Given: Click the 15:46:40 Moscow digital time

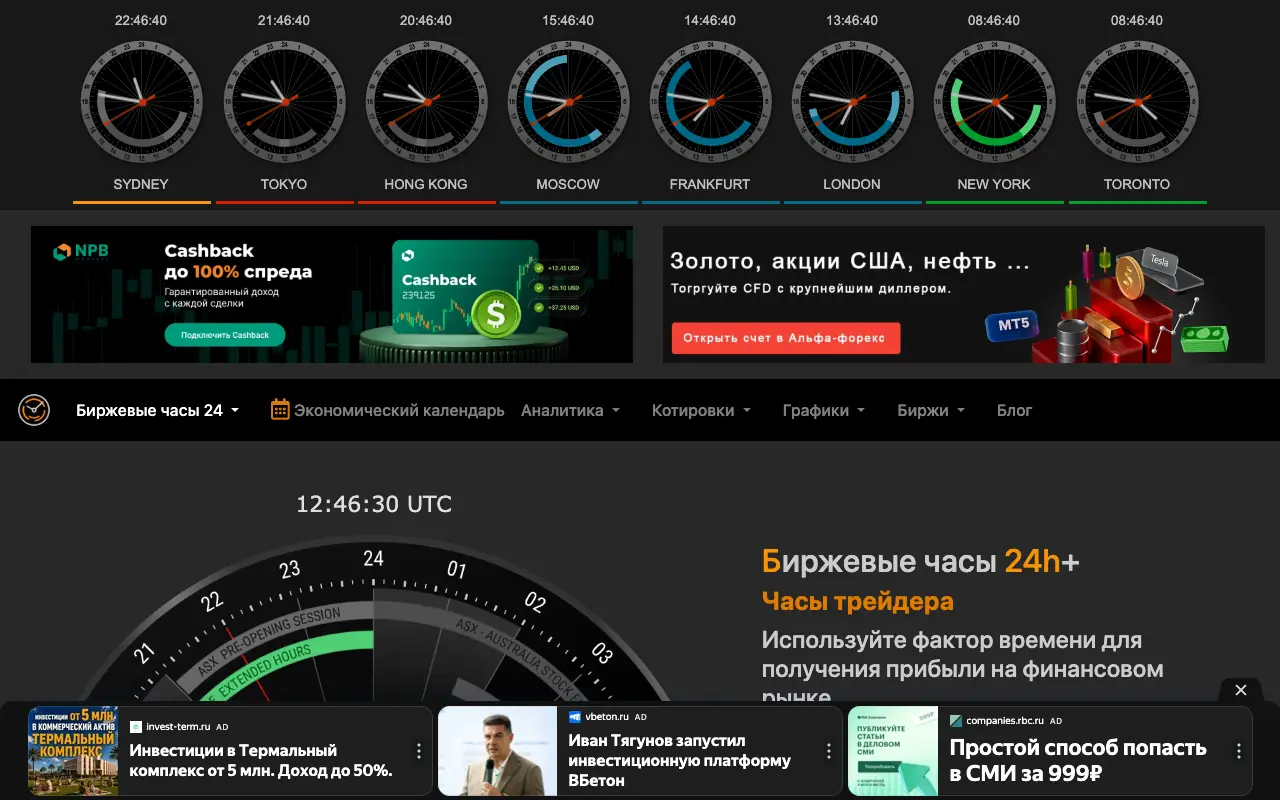Looking at the screenshot, I should 568,20.
